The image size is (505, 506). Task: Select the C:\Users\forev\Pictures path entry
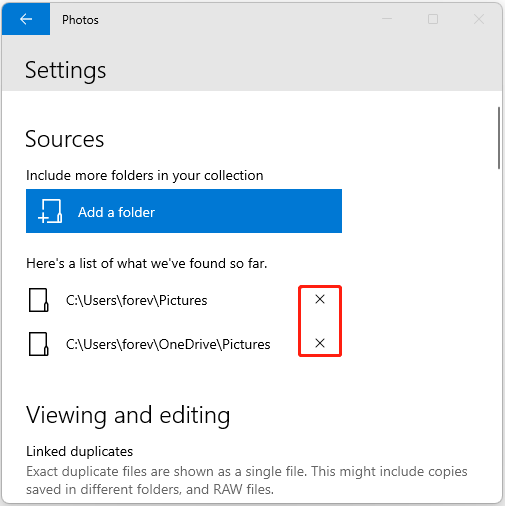coord(137,300)
